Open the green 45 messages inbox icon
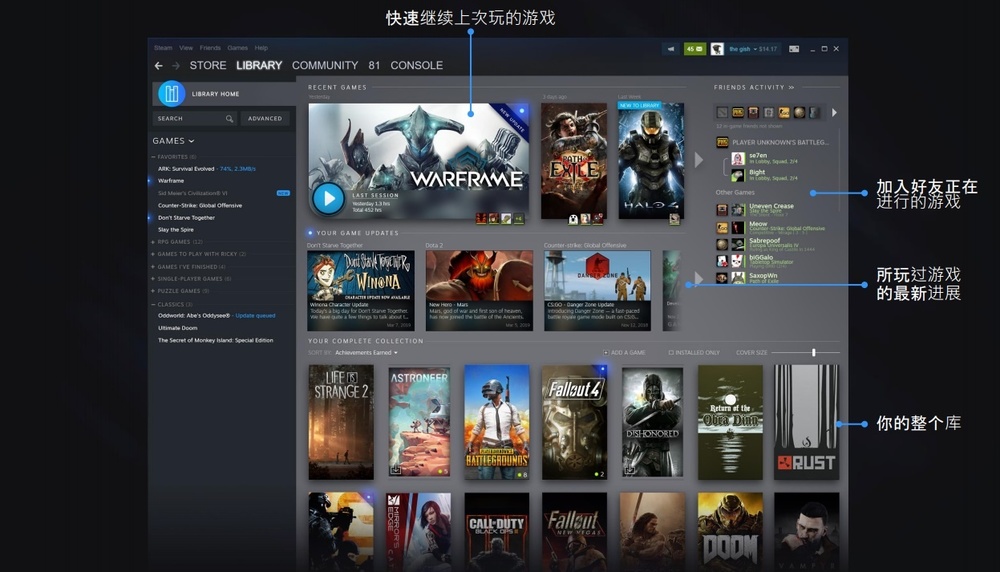 (694, 48)
